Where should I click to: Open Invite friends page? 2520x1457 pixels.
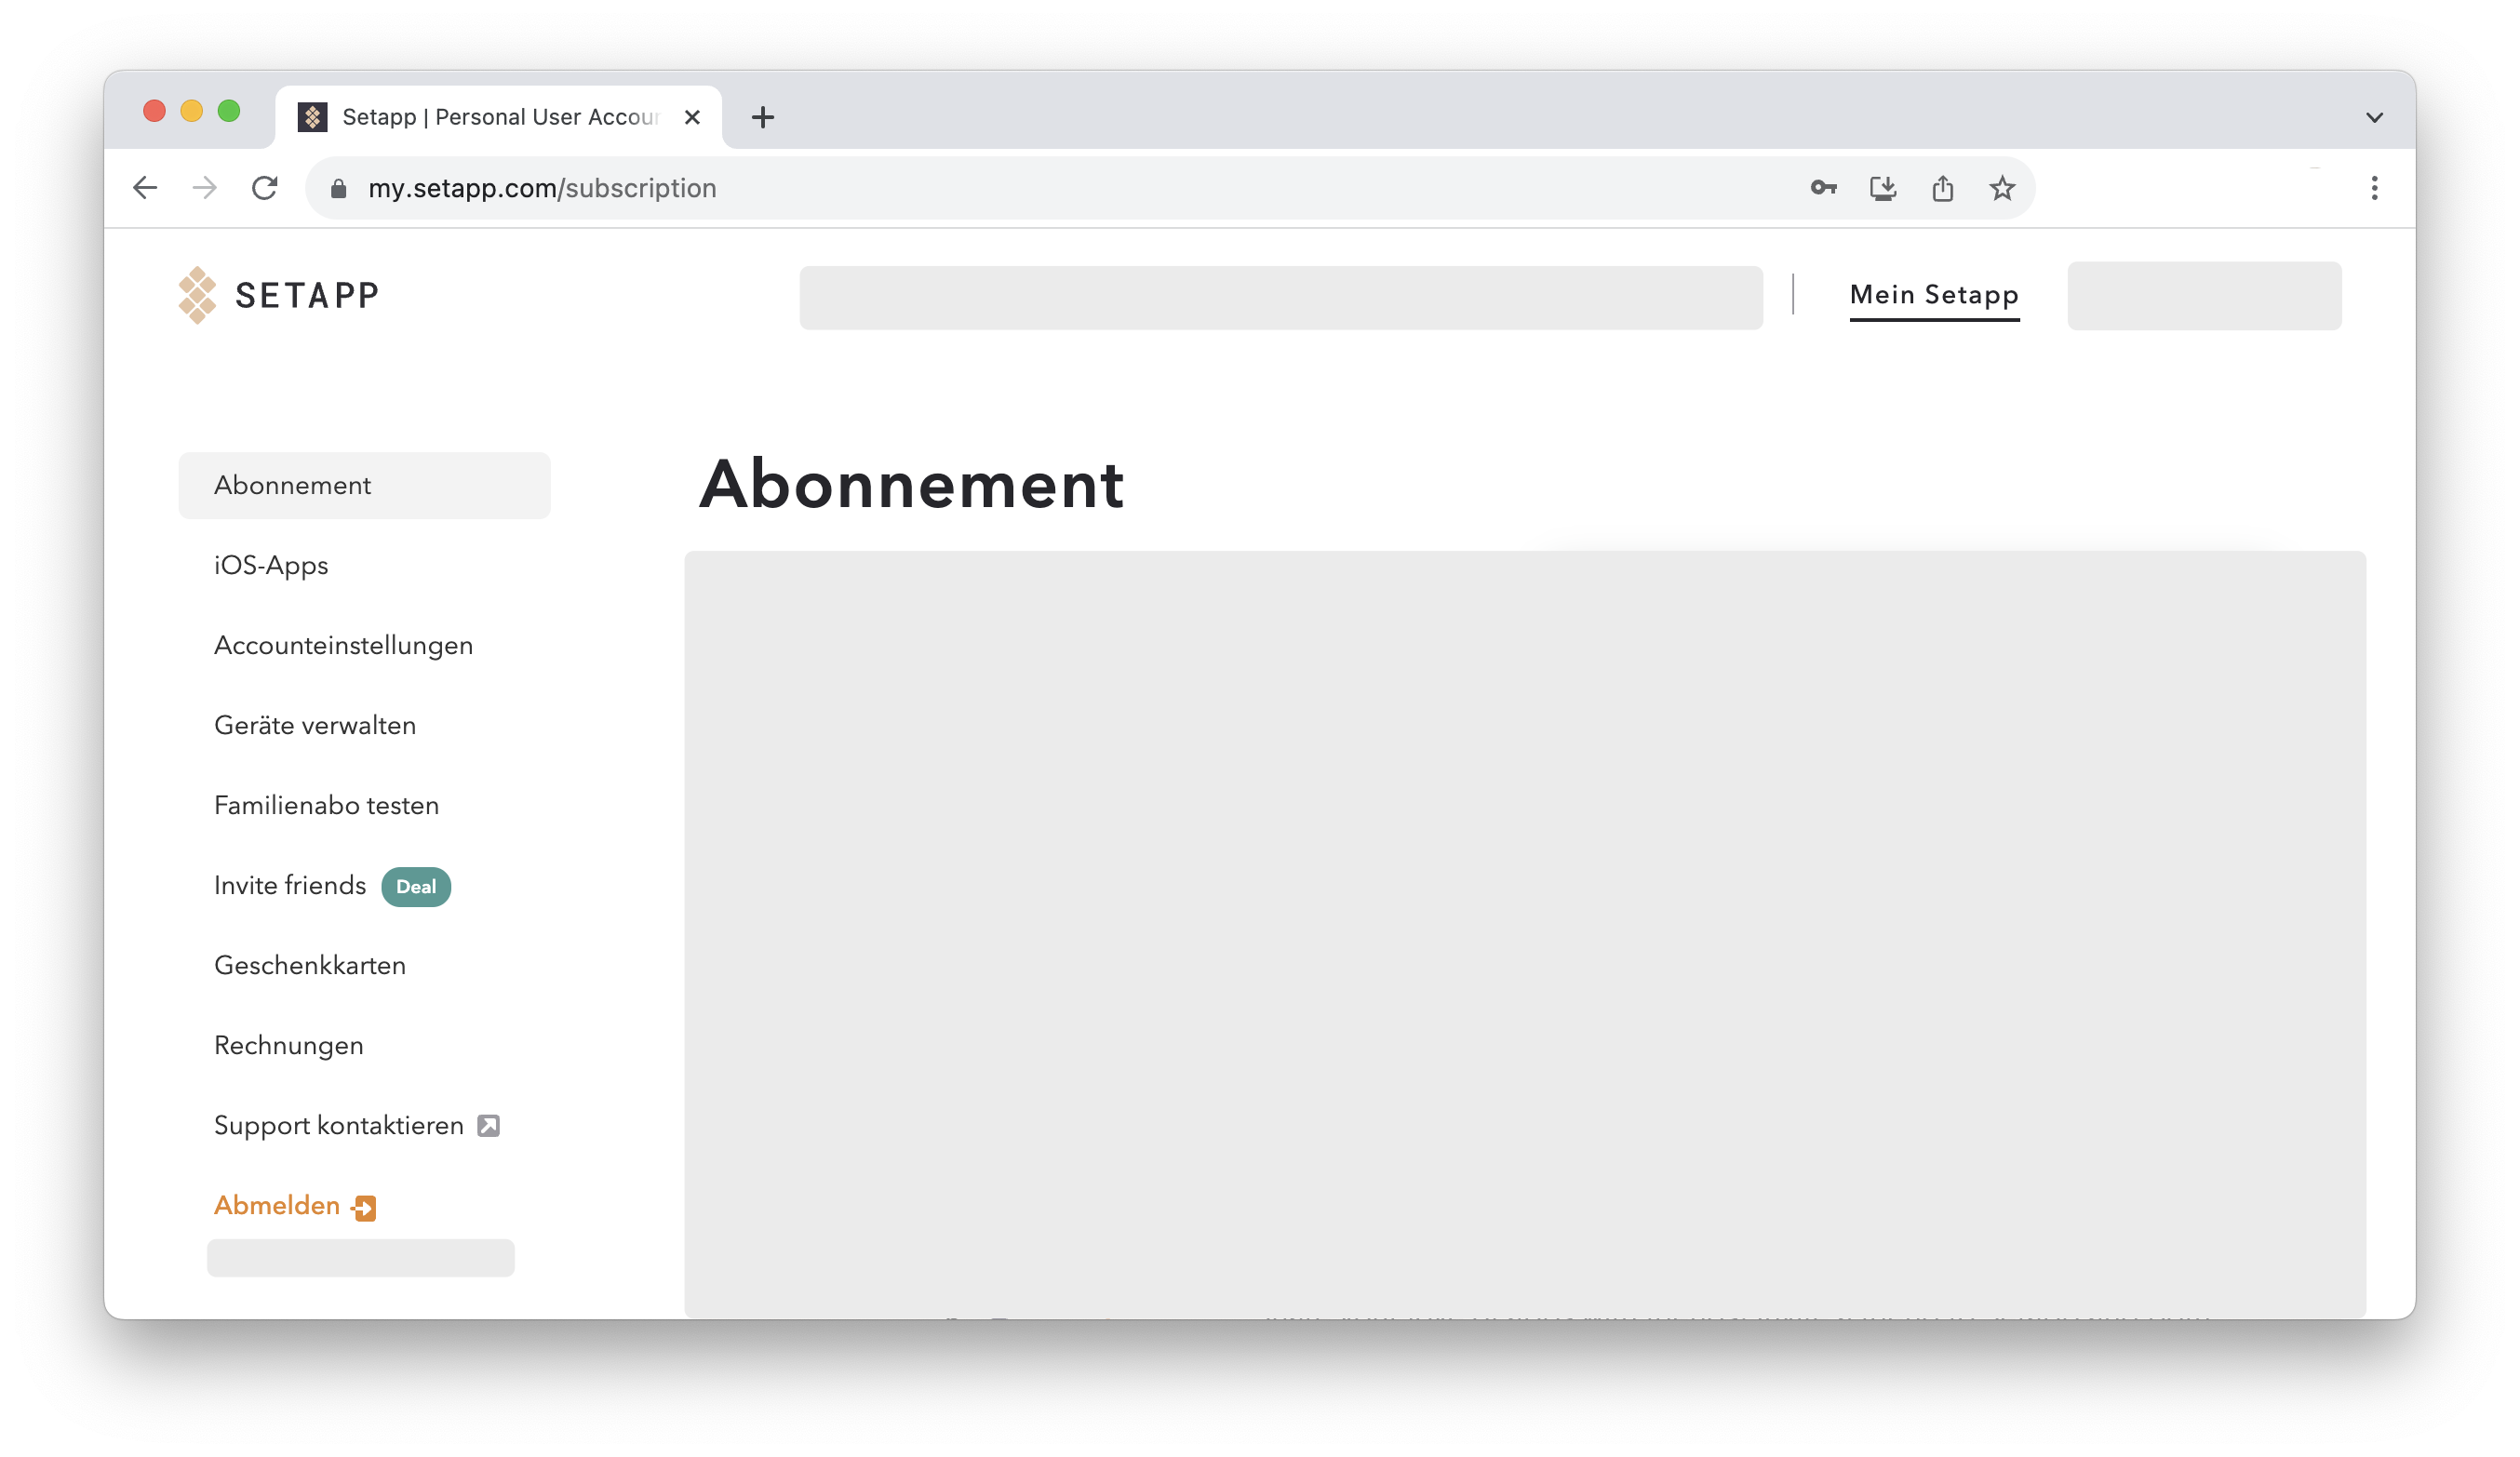point(290,885)
